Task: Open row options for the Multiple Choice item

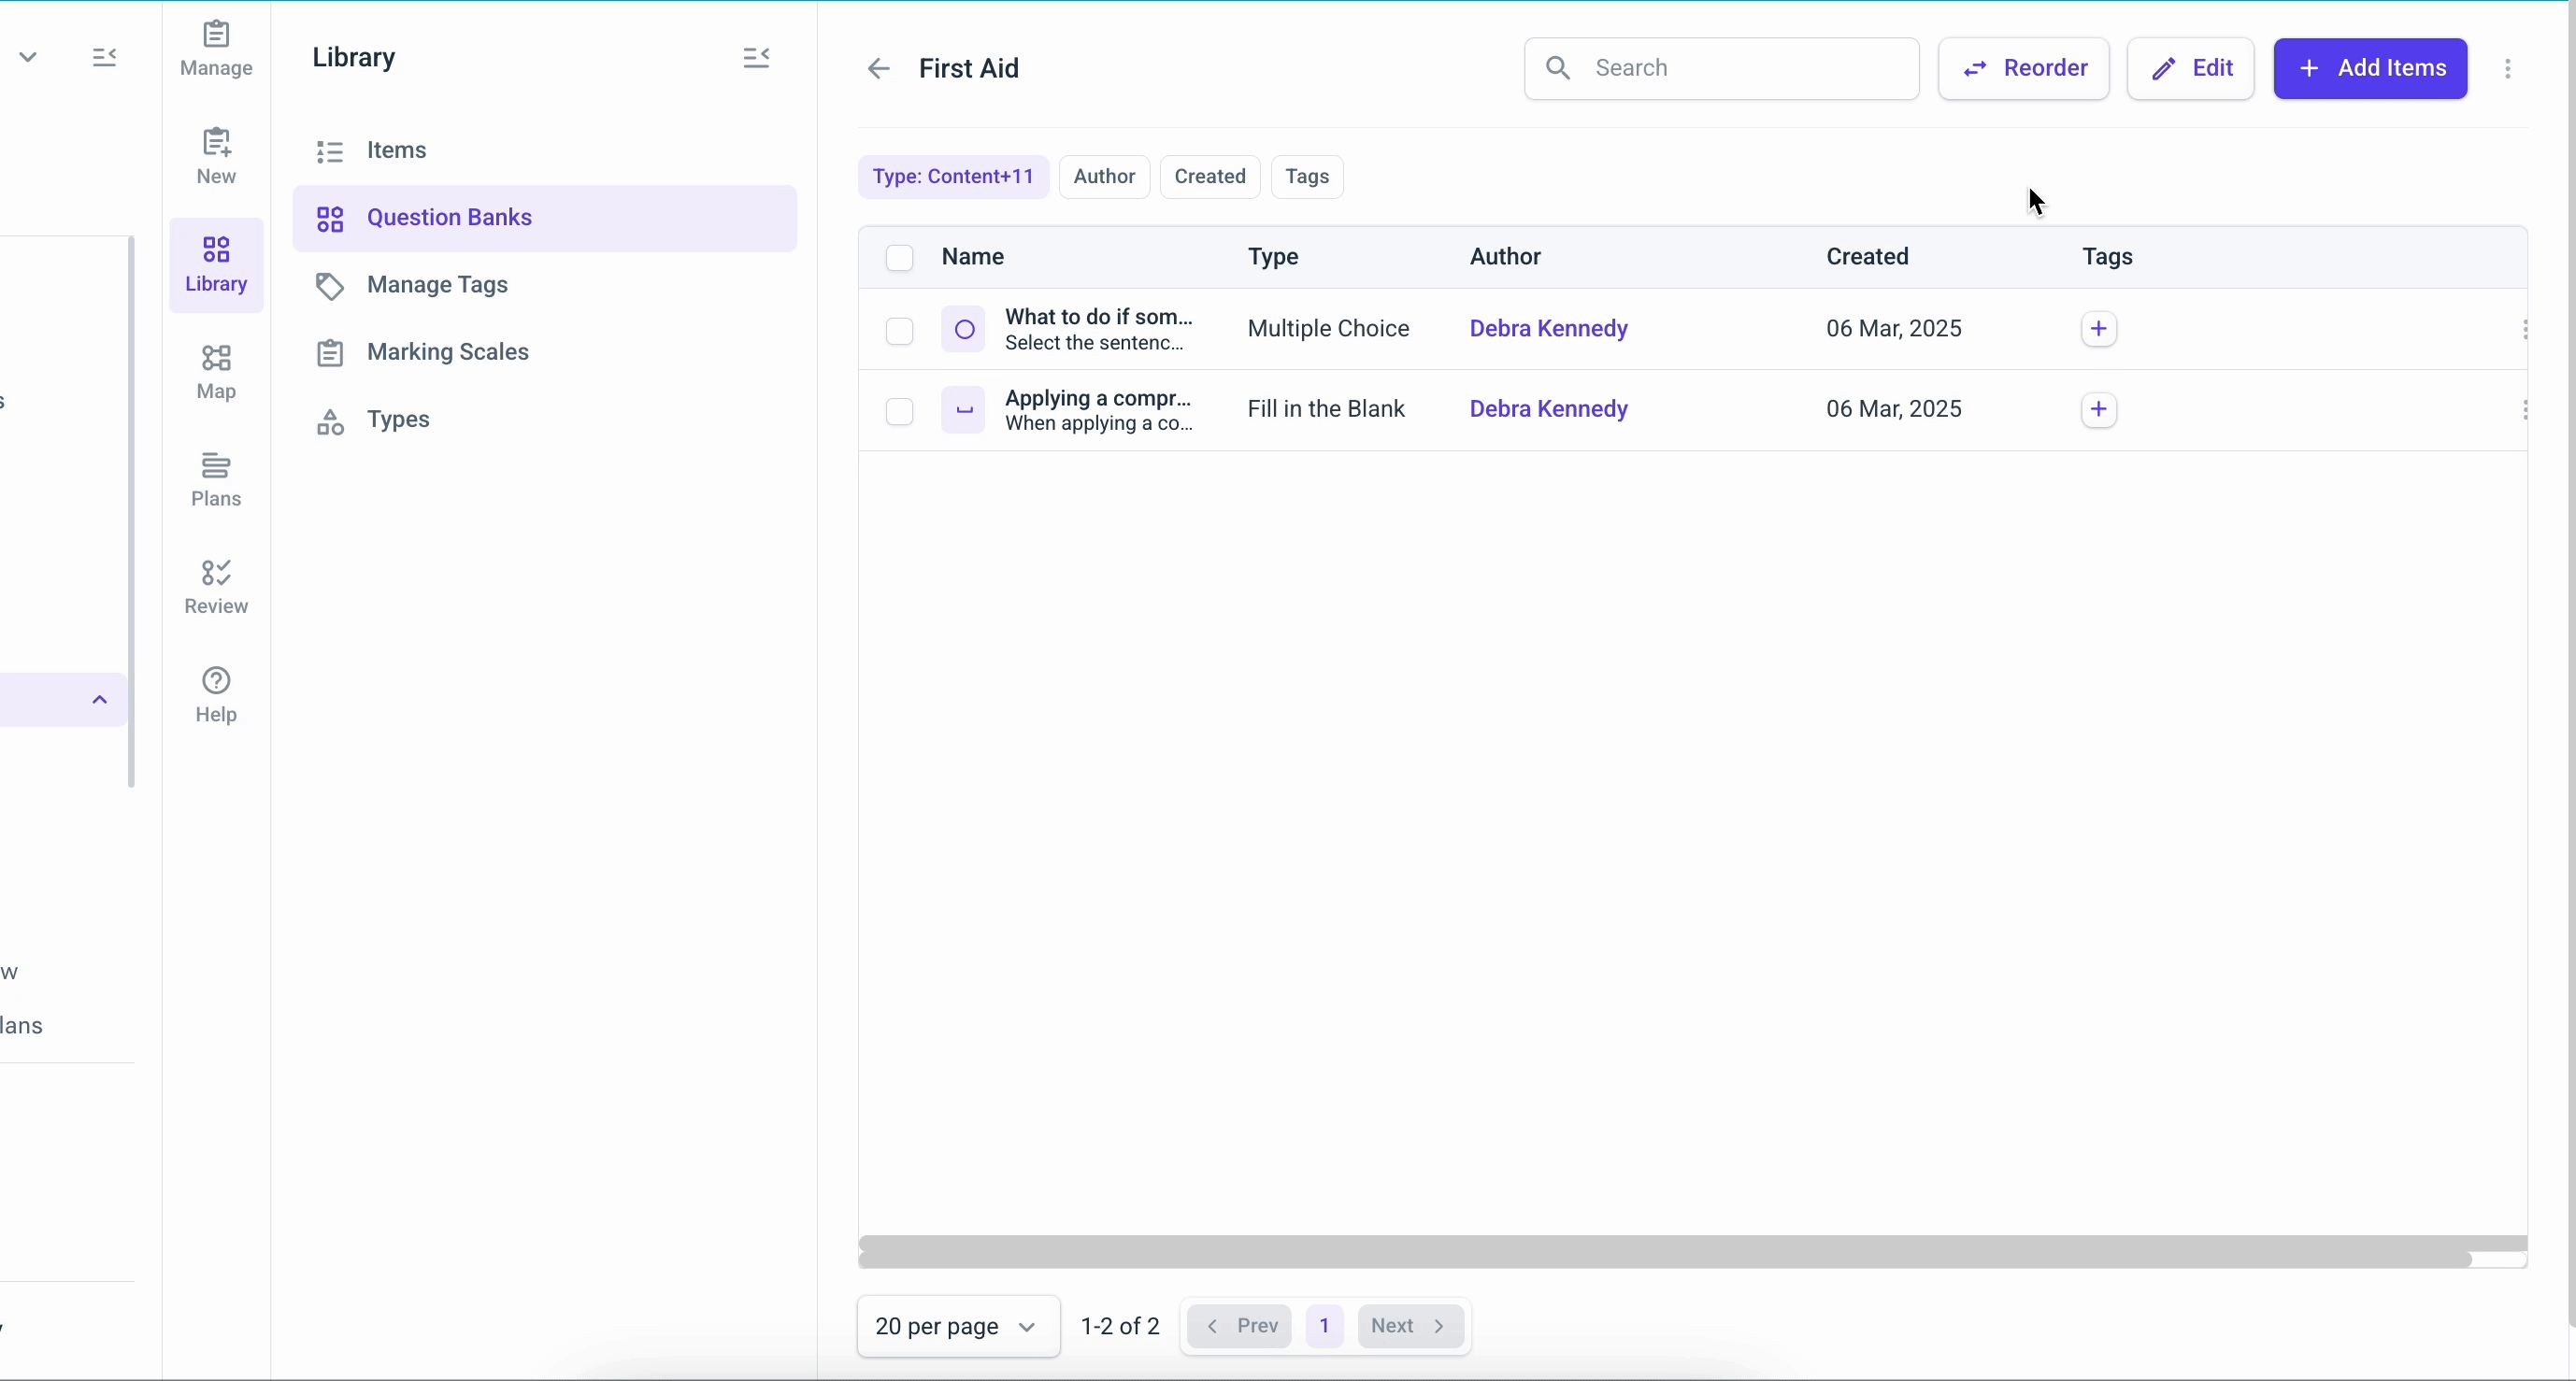Action: (2524, 330)
